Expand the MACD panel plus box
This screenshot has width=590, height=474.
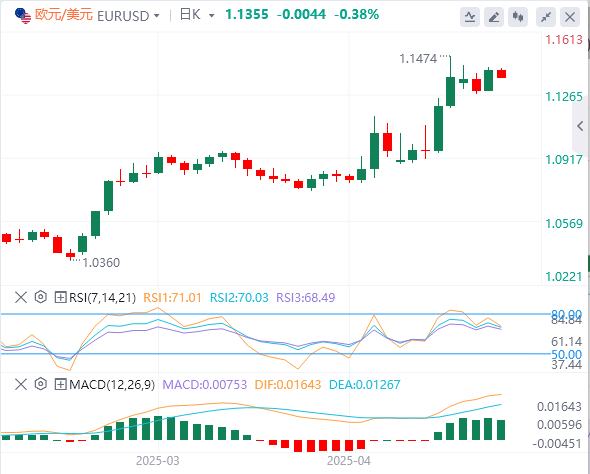pos(60,384)
